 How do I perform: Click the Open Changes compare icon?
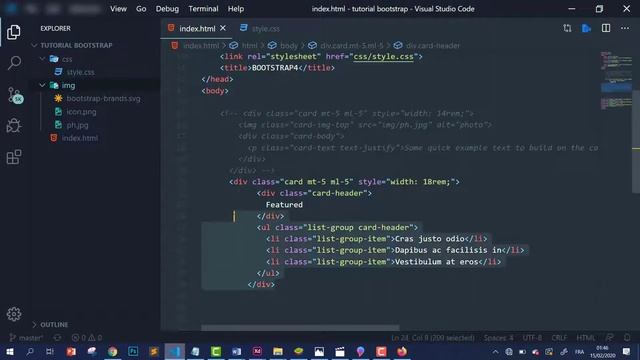567,28
